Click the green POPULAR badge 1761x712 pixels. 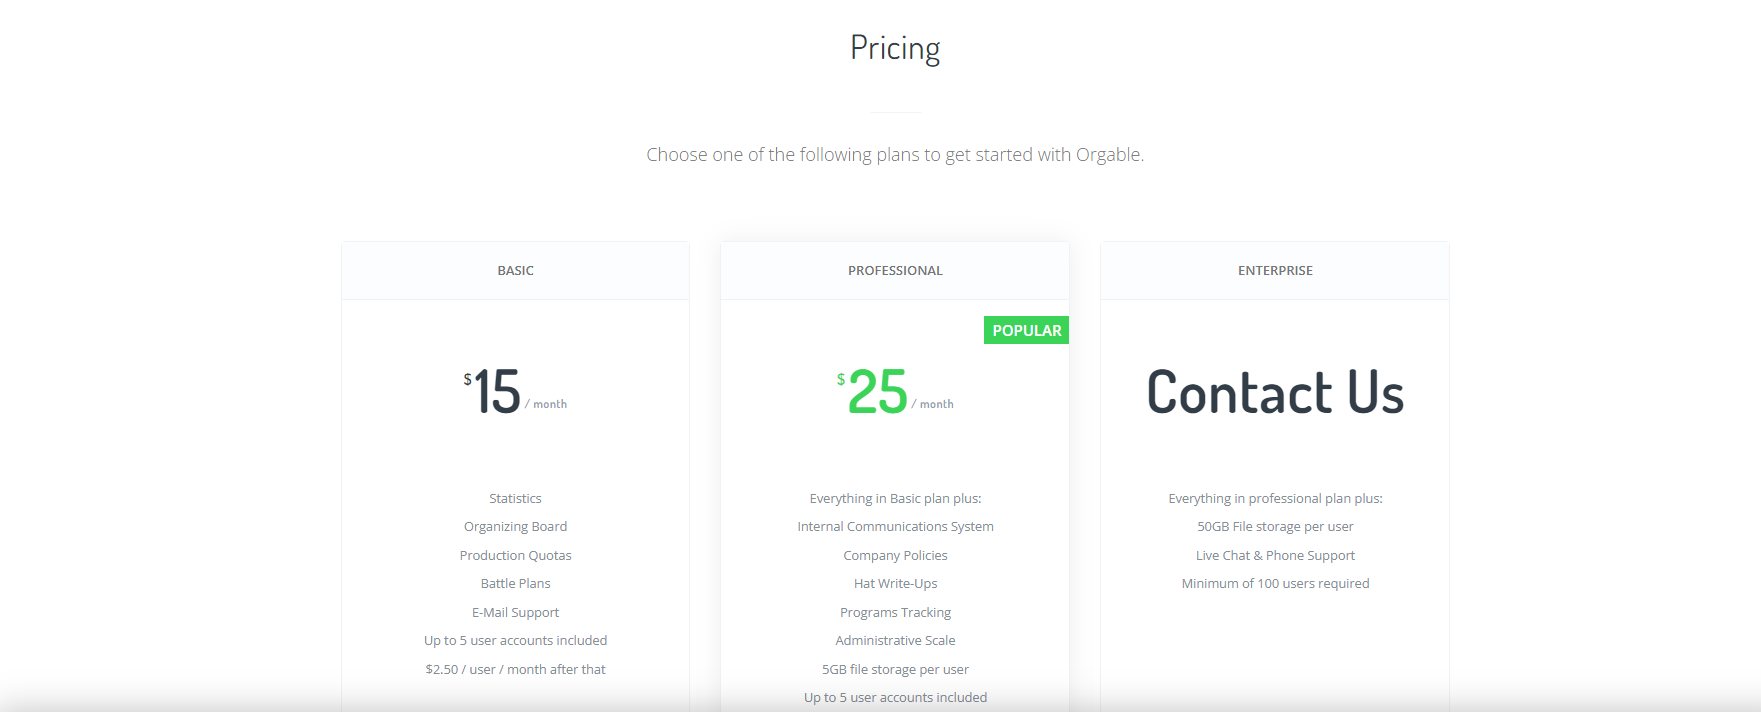[x=1026, y=330]
